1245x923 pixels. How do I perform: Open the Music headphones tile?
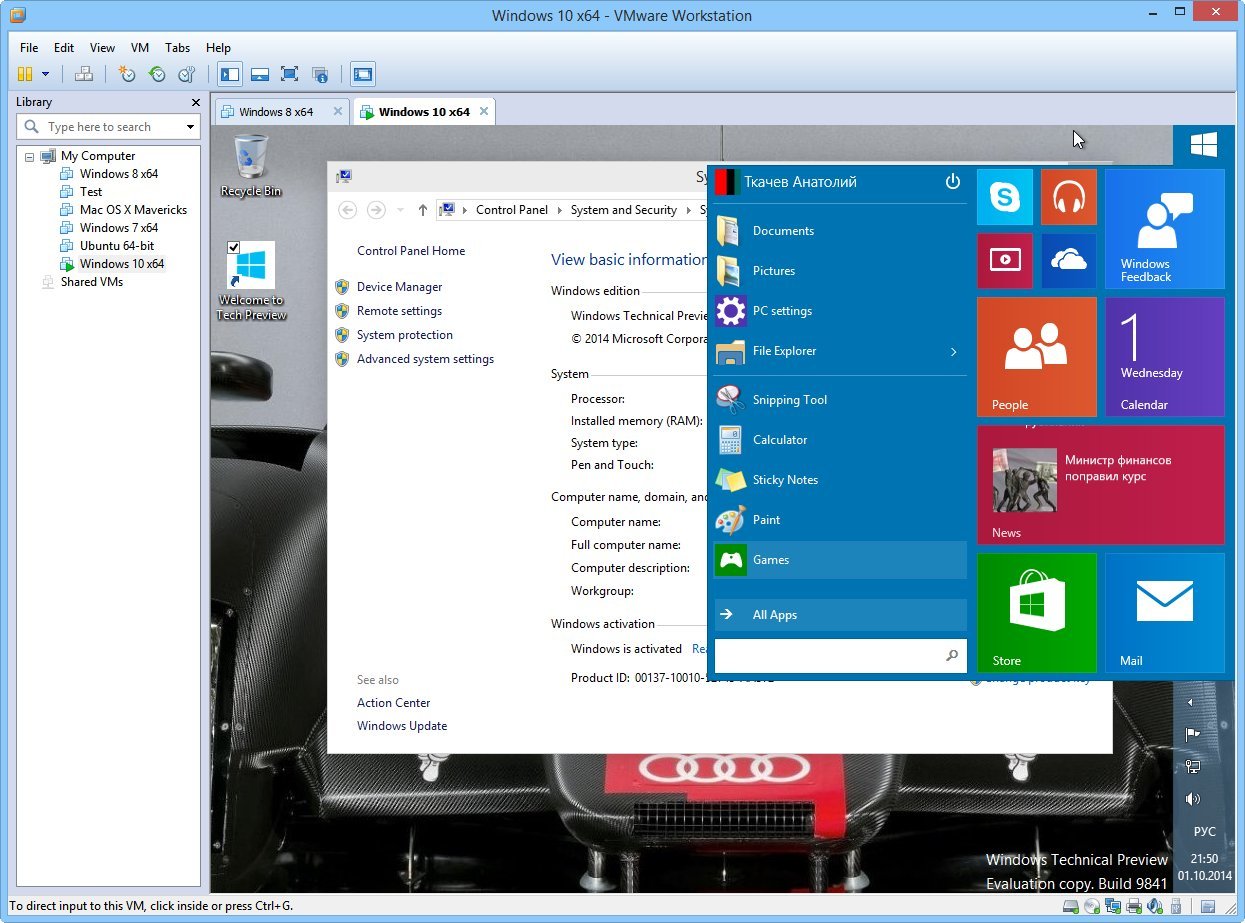coord(1068,197)
